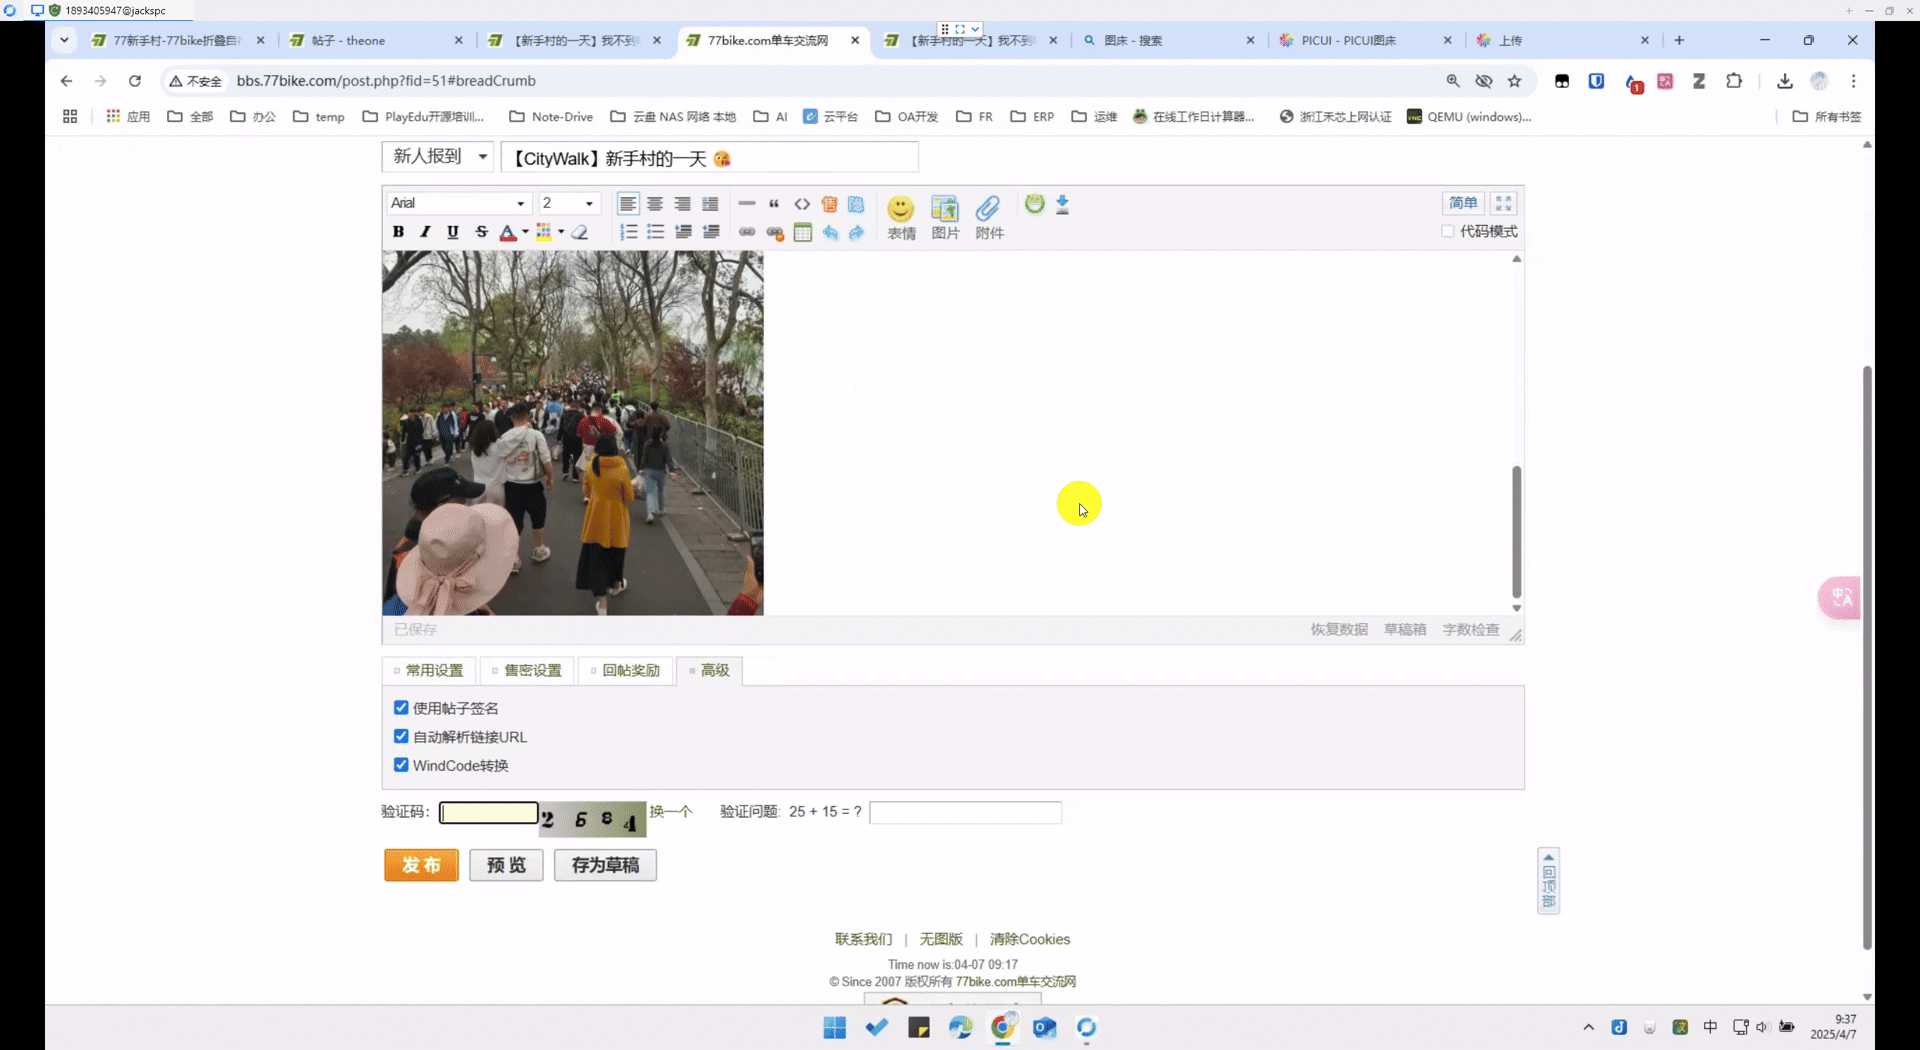This screenshot has height=1050, width=1920.
Task: Open 清除Cookies footer link
Action: pyautogui.click(x=1030, y=939)
